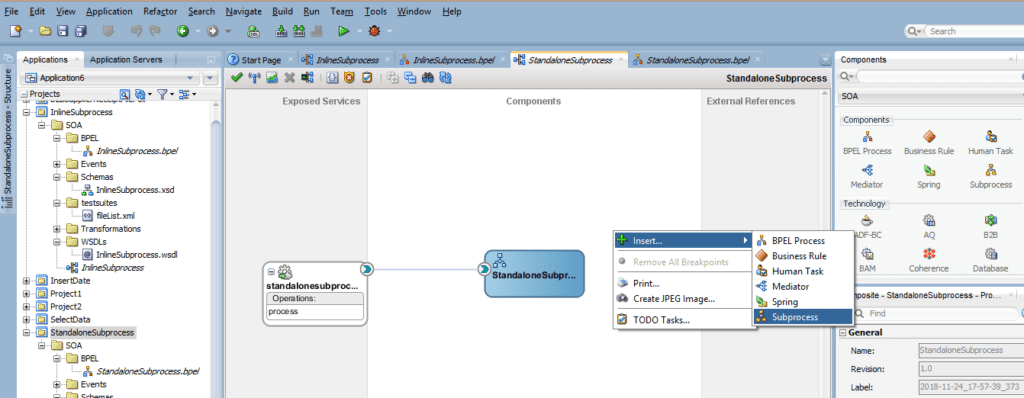Collapse the General properties section
The height and width of the screenshot is (398, 1024).
tap(843, 333)
